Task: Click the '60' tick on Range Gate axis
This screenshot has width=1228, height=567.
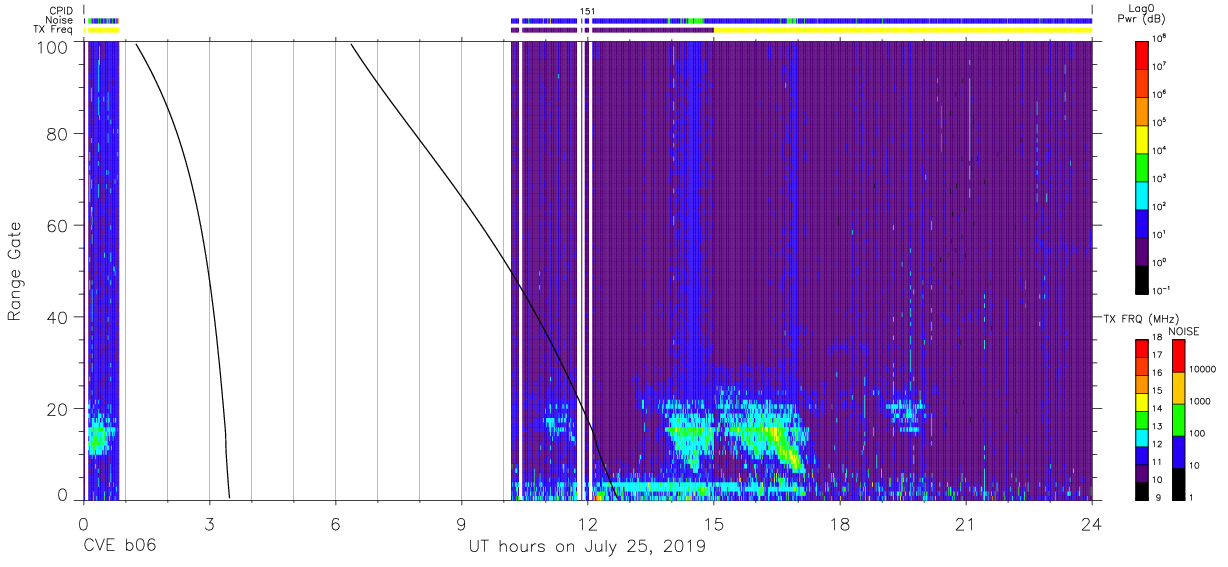Action: click(x=58, y=225)
